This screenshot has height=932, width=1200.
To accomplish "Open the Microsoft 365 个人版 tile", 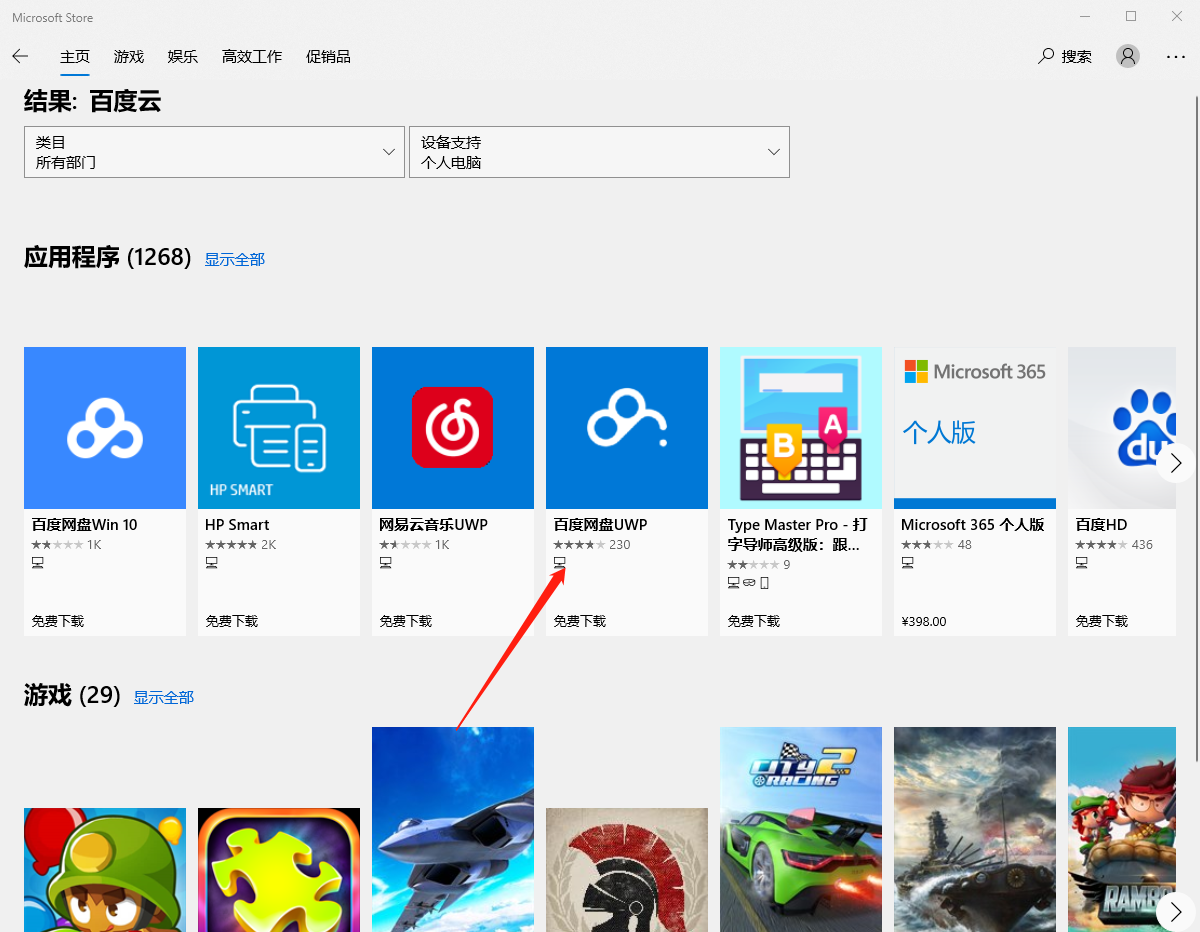I will point(975,428).
